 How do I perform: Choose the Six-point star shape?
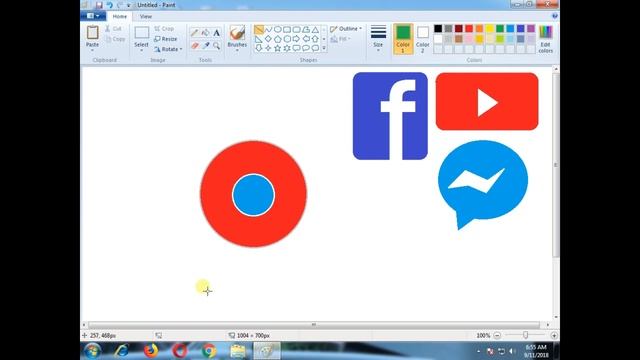(287, 48)
